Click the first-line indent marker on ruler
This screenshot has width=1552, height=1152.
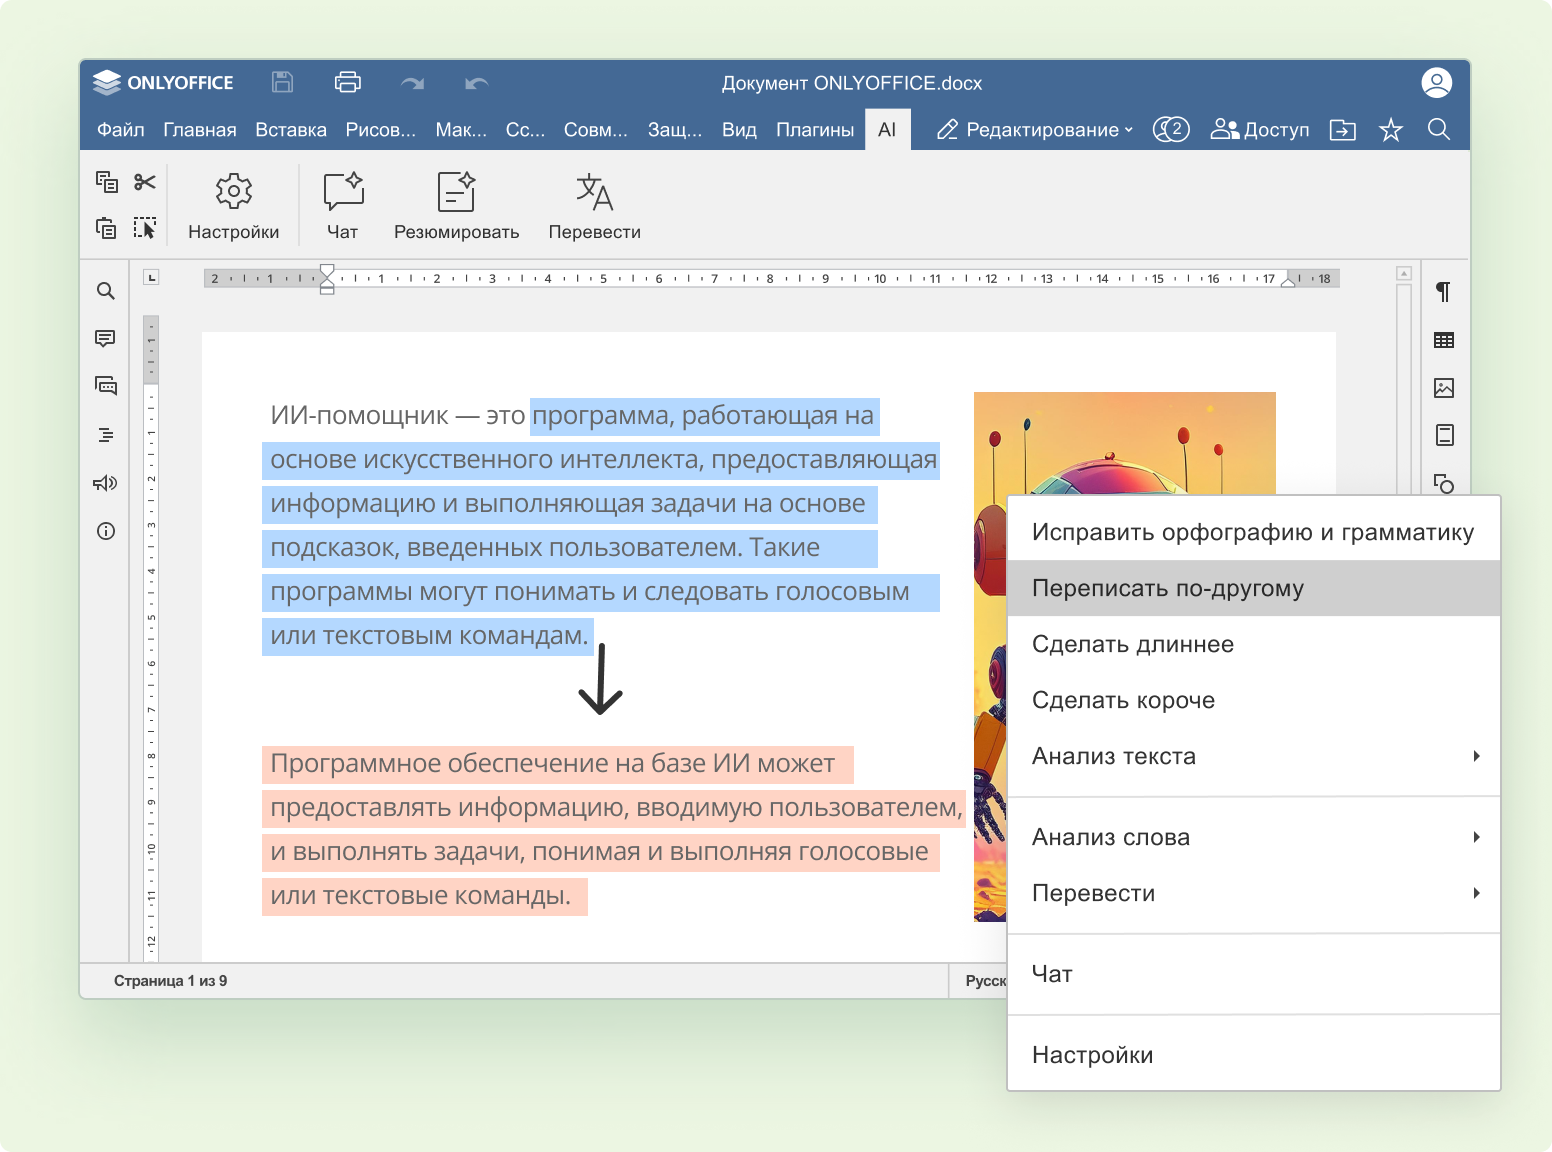click(x=327, y=271)
